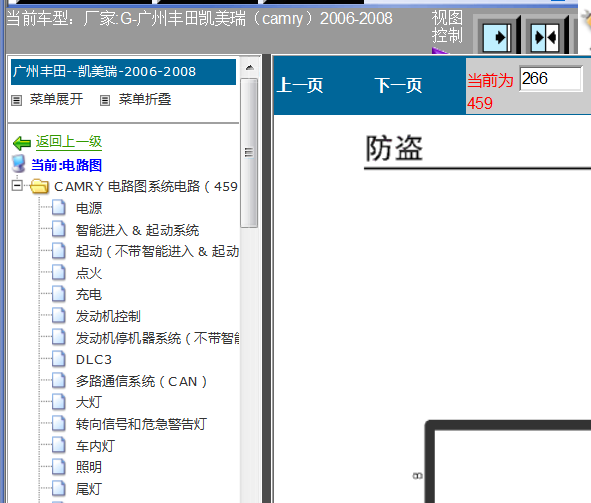591x503 pixels.
Task: Click the 当前:电路图 label
Action: pos(66,165)
